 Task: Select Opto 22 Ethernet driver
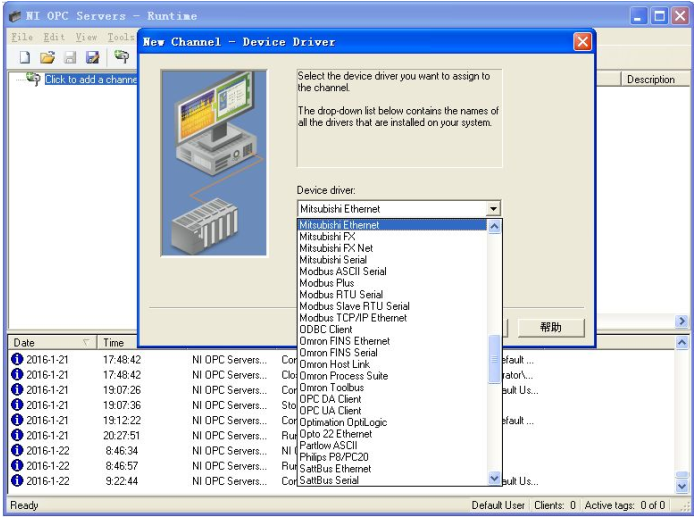pos(392,434)
